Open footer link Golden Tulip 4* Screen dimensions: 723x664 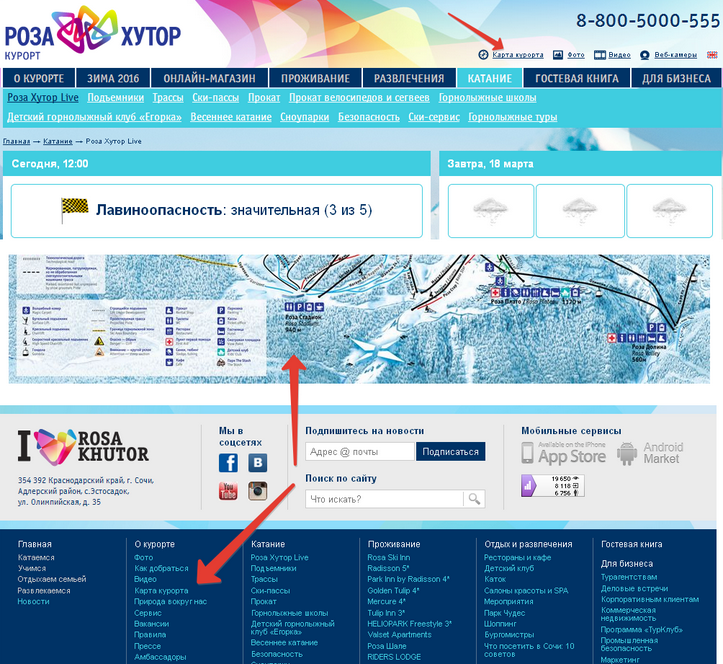point(393,590)
